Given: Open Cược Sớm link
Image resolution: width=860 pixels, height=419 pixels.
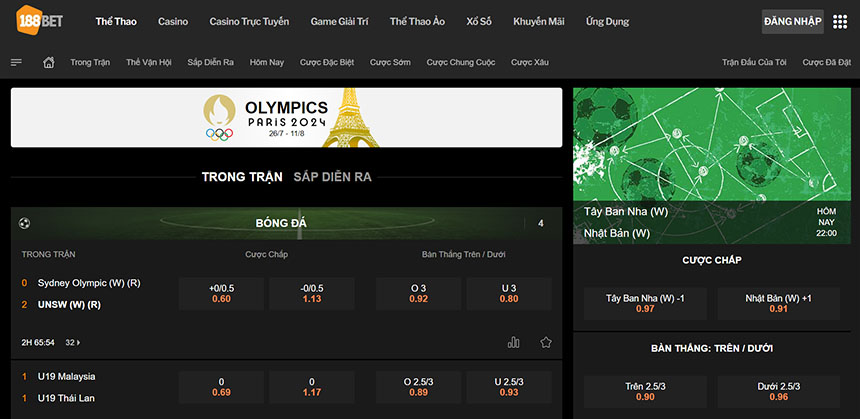Looking at the screenshot, I should coord(390,63).
